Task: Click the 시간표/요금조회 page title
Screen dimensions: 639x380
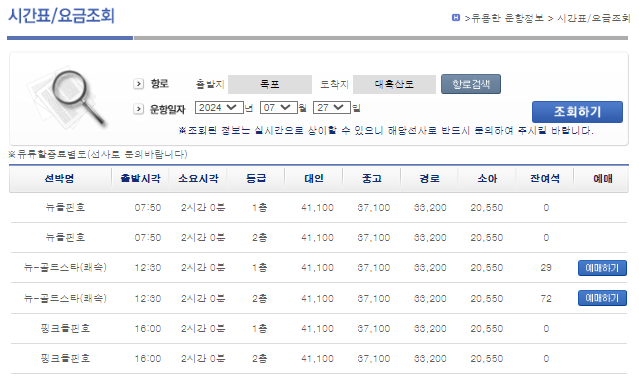Action: pyautogui.click(x=62, y=16)
